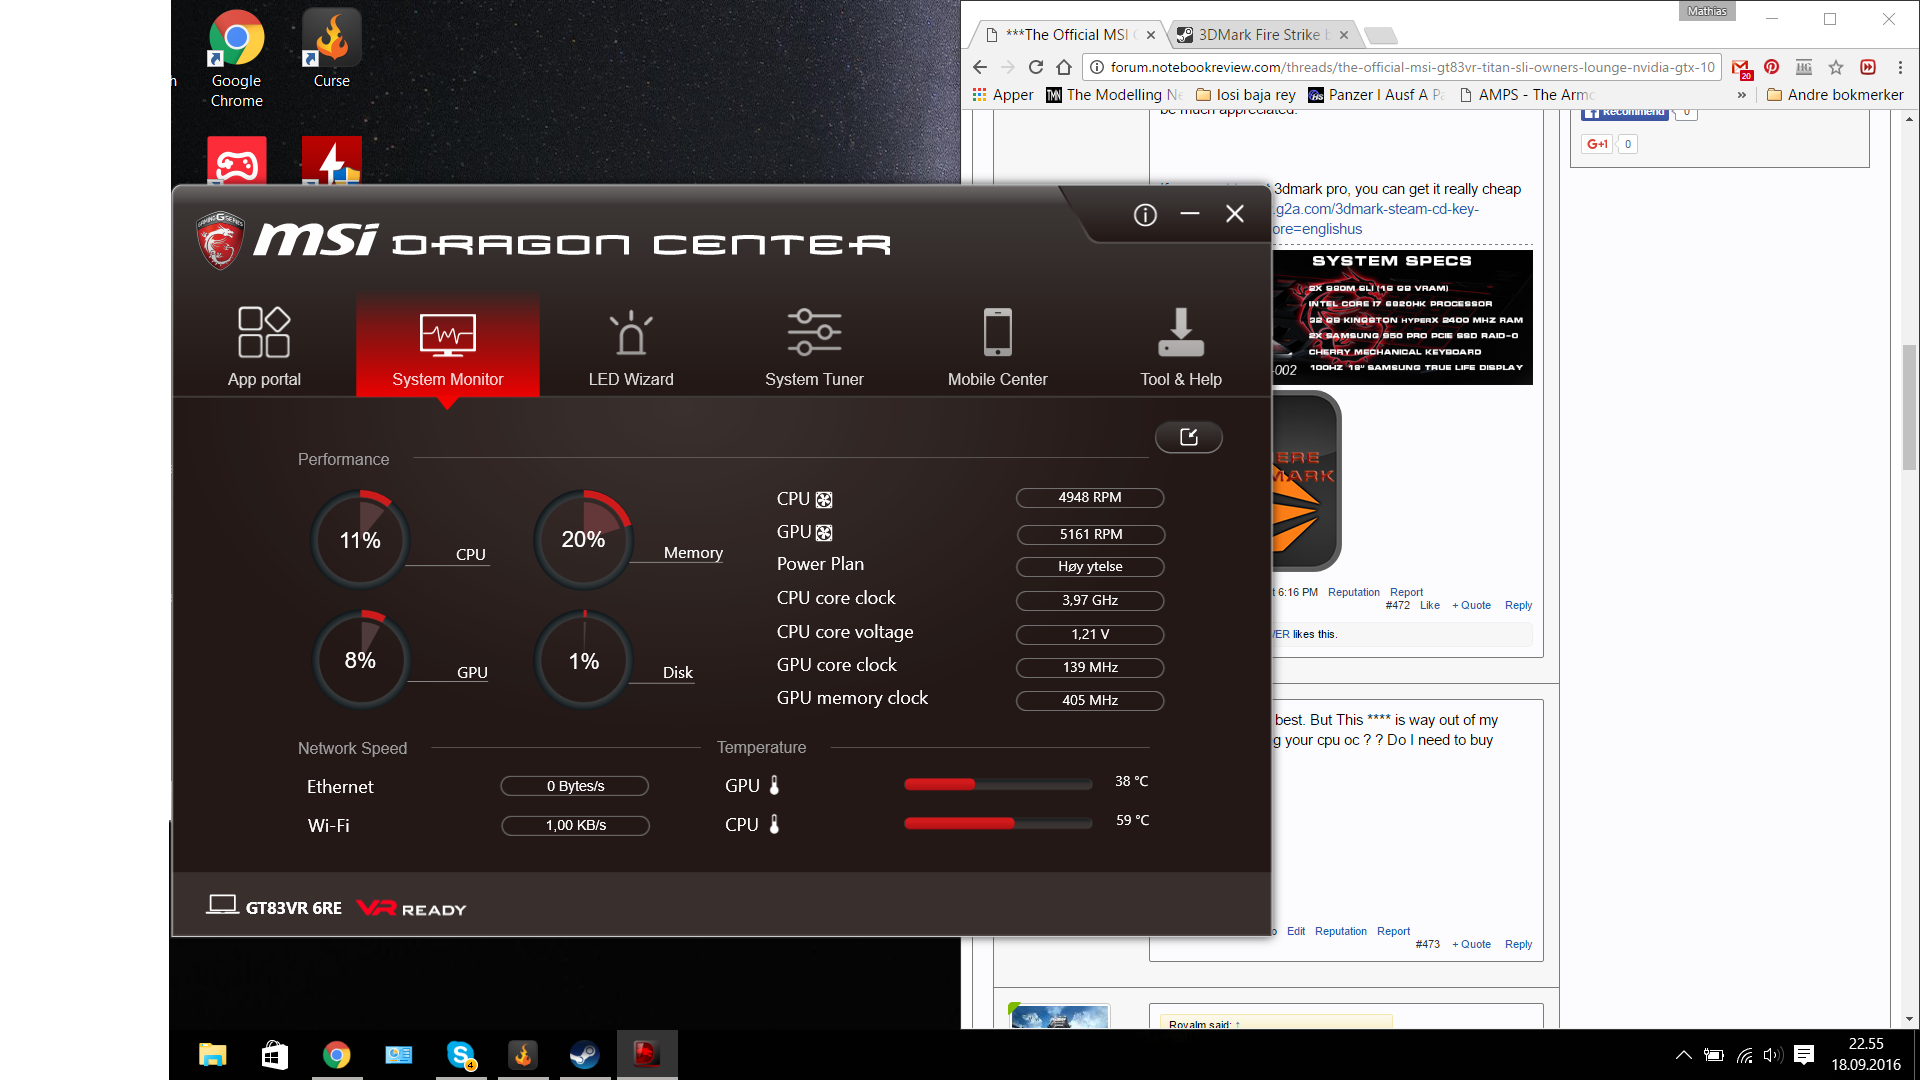Open Steam from the taskbar

click(584, 1055)
